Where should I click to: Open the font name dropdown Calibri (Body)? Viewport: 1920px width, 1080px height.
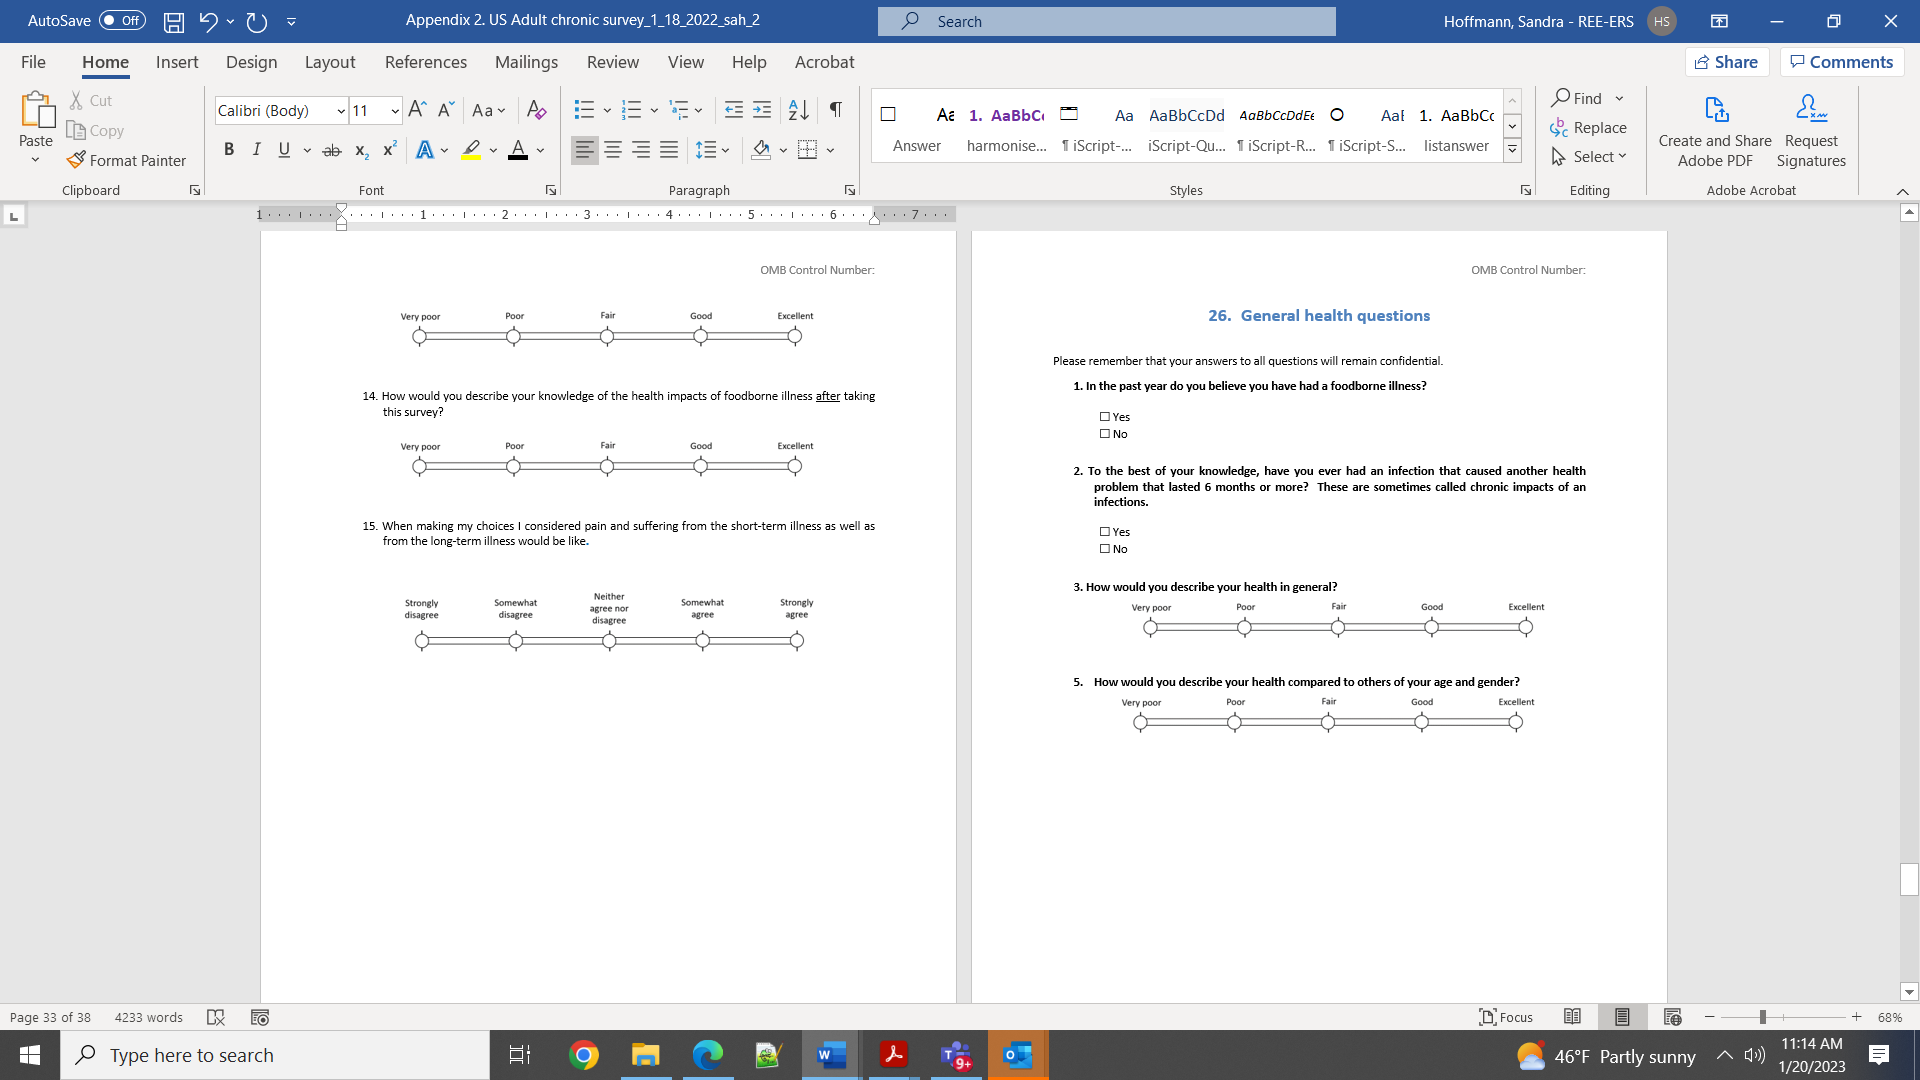341,111
